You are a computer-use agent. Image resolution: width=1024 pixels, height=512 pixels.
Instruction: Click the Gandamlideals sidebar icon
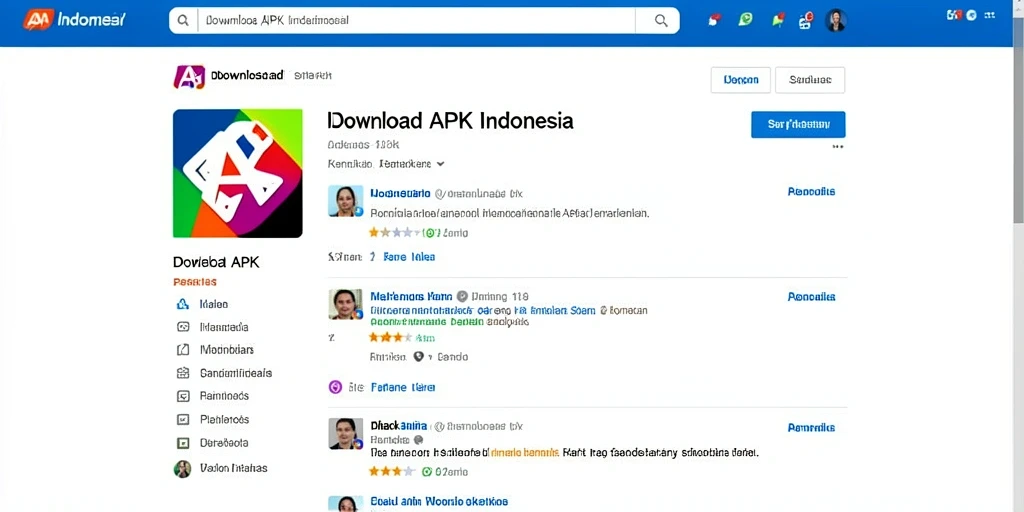tap(183, 374)
